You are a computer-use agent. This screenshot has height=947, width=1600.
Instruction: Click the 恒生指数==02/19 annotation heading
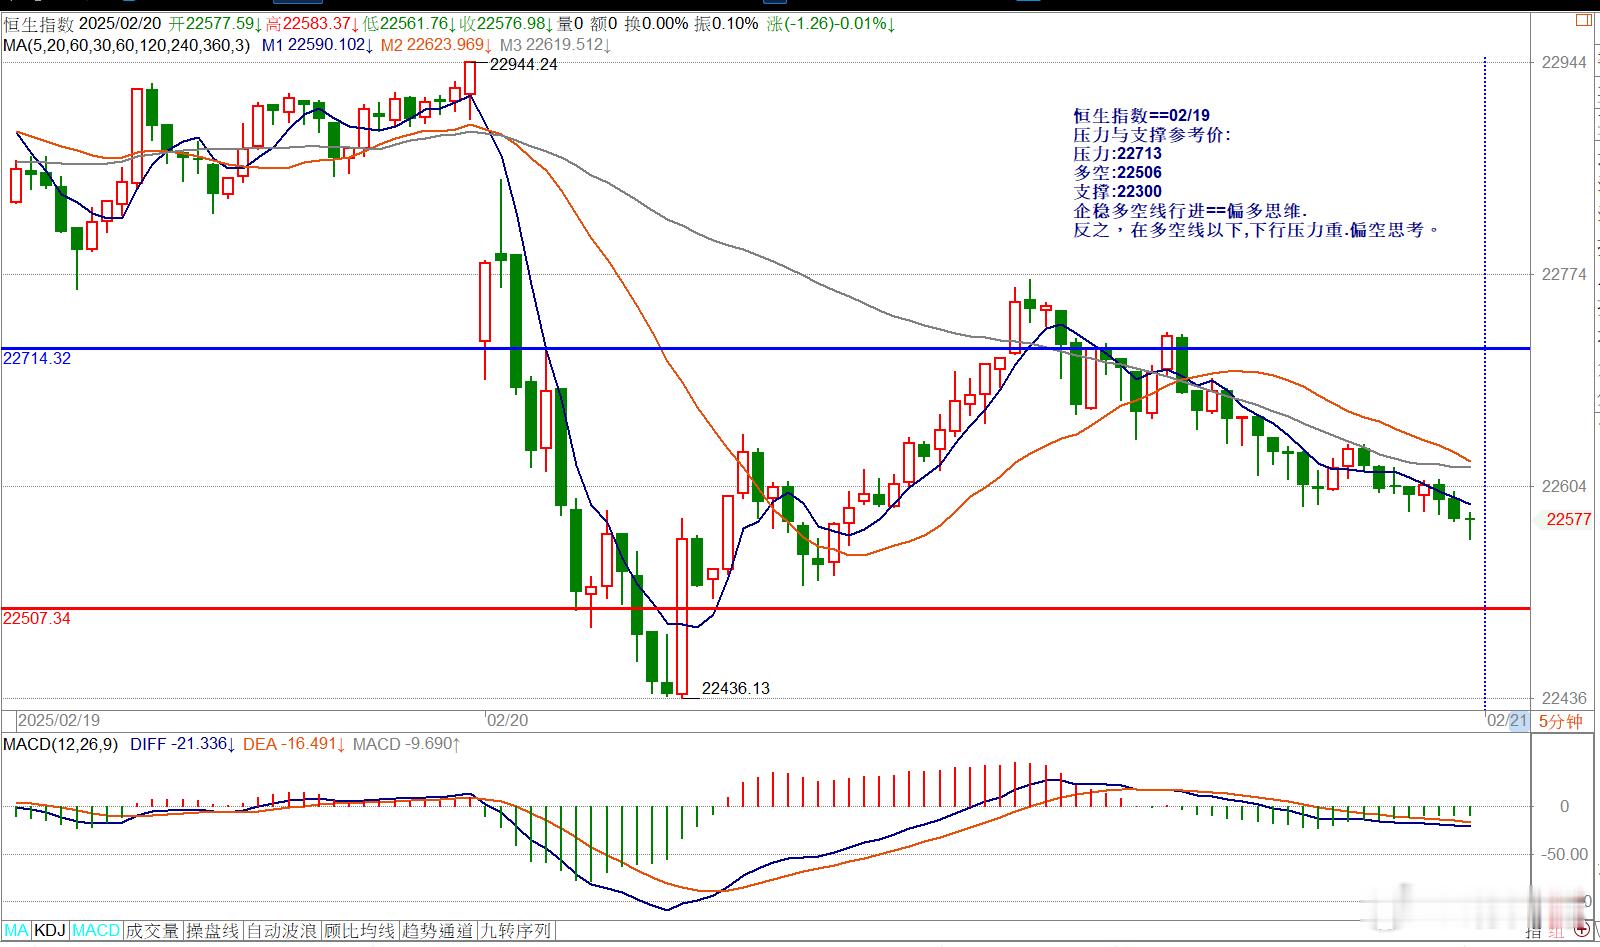(x=1140, y=116)
